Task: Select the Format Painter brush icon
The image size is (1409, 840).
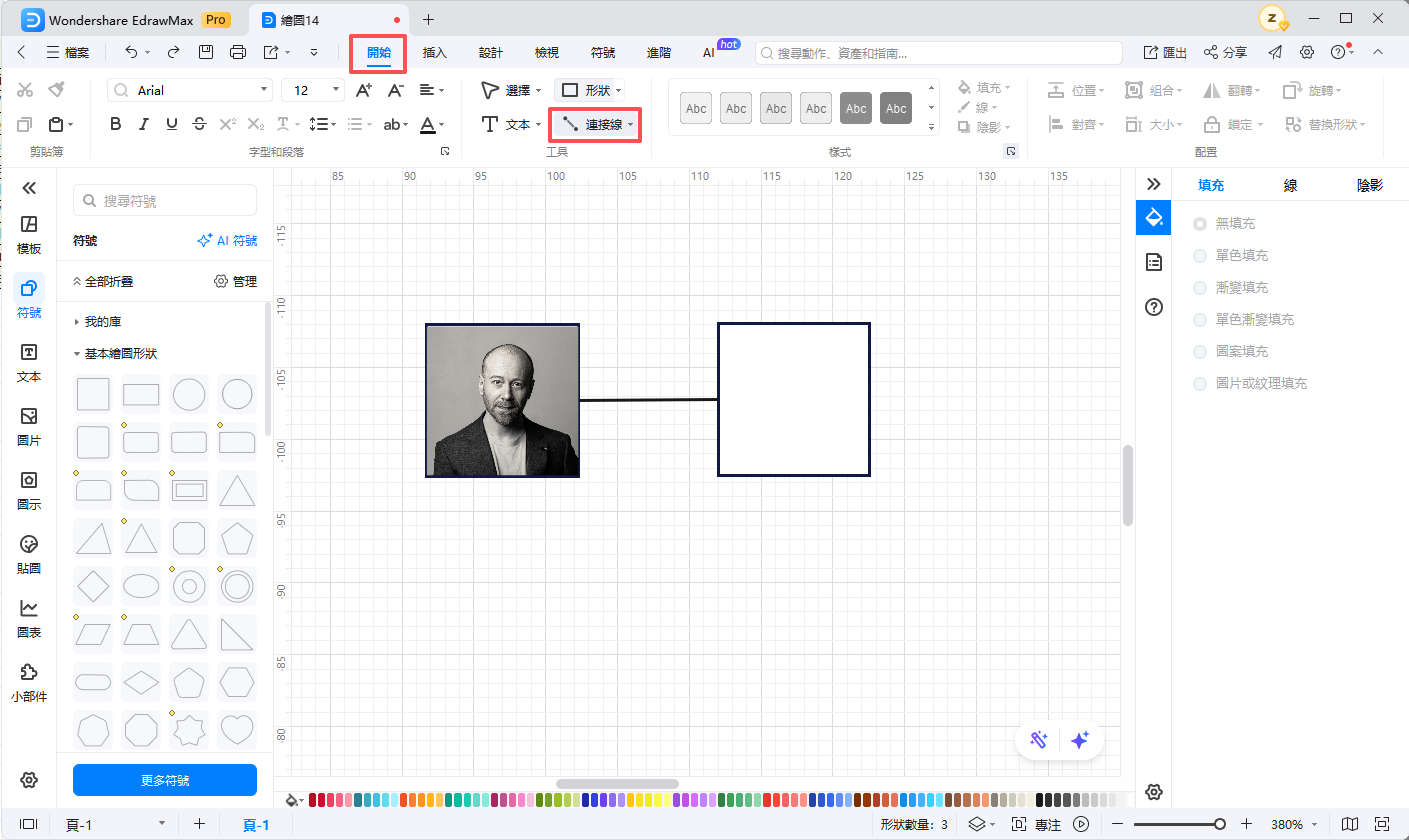Action: (56, 90)
